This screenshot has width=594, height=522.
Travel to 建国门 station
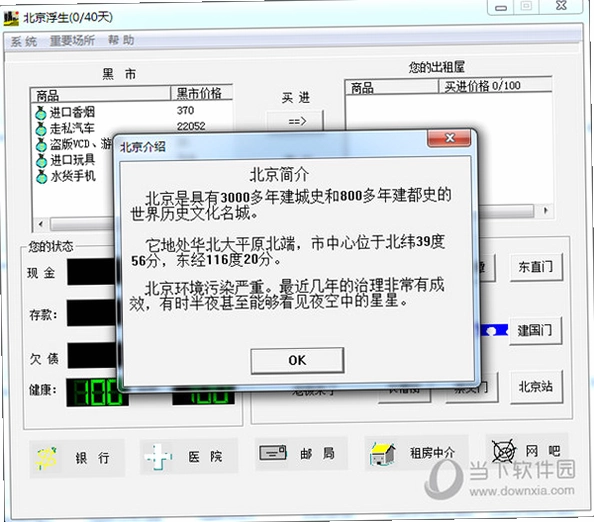pos(535,330)
